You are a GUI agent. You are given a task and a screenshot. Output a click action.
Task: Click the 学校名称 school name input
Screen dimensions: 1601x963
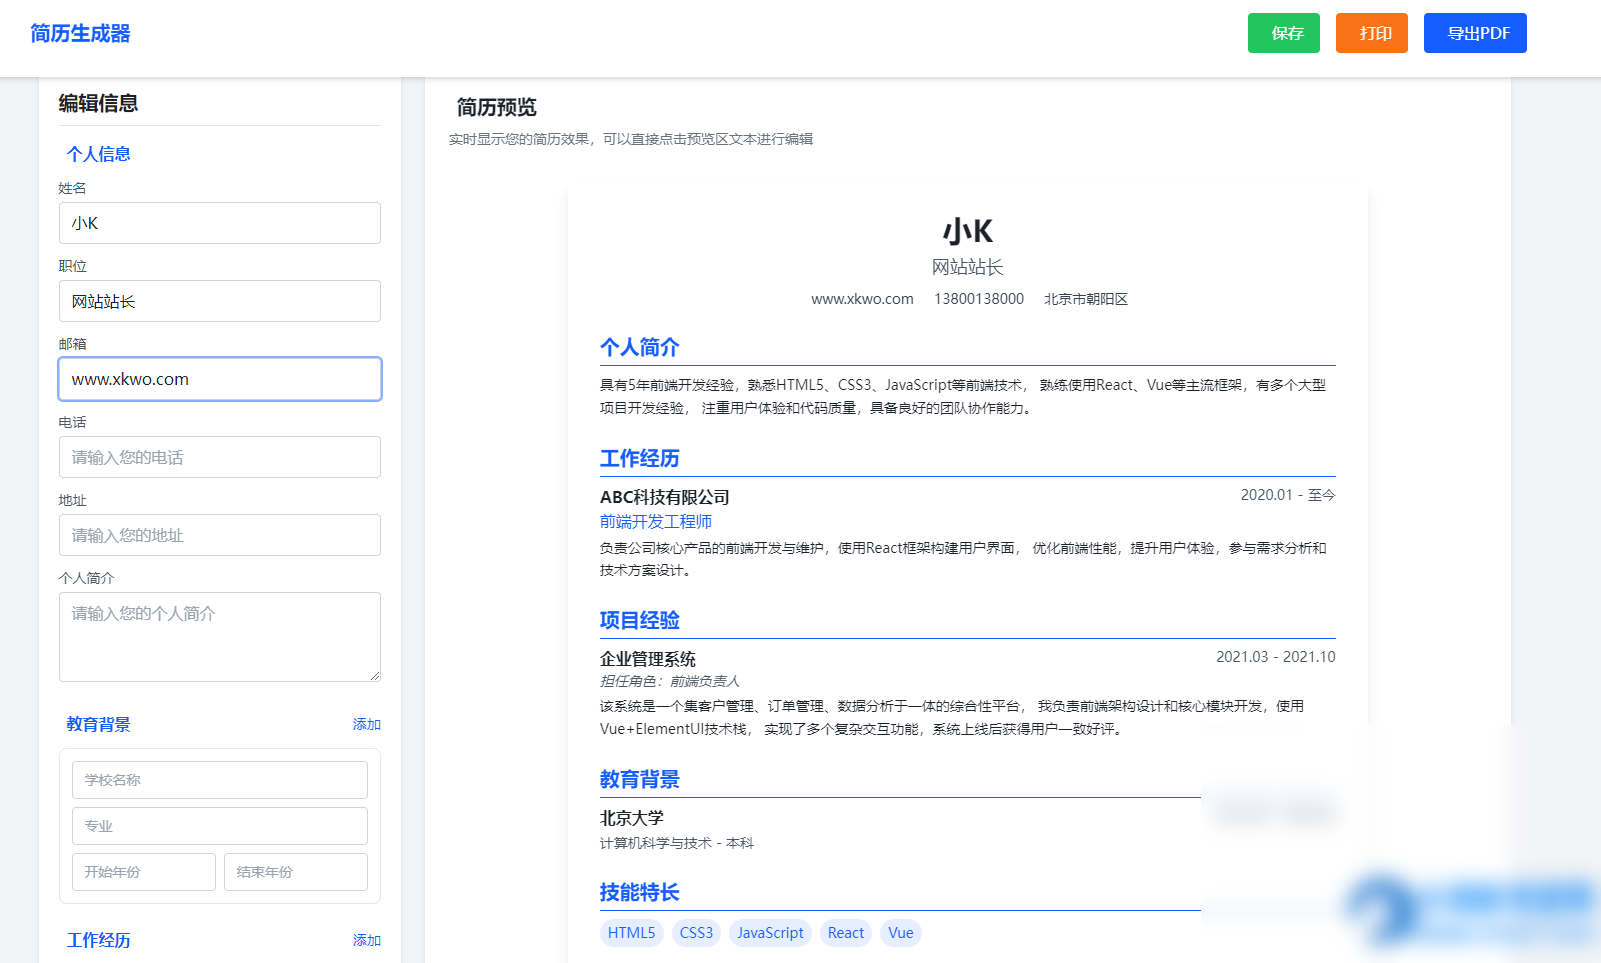(x=219, y=779)
